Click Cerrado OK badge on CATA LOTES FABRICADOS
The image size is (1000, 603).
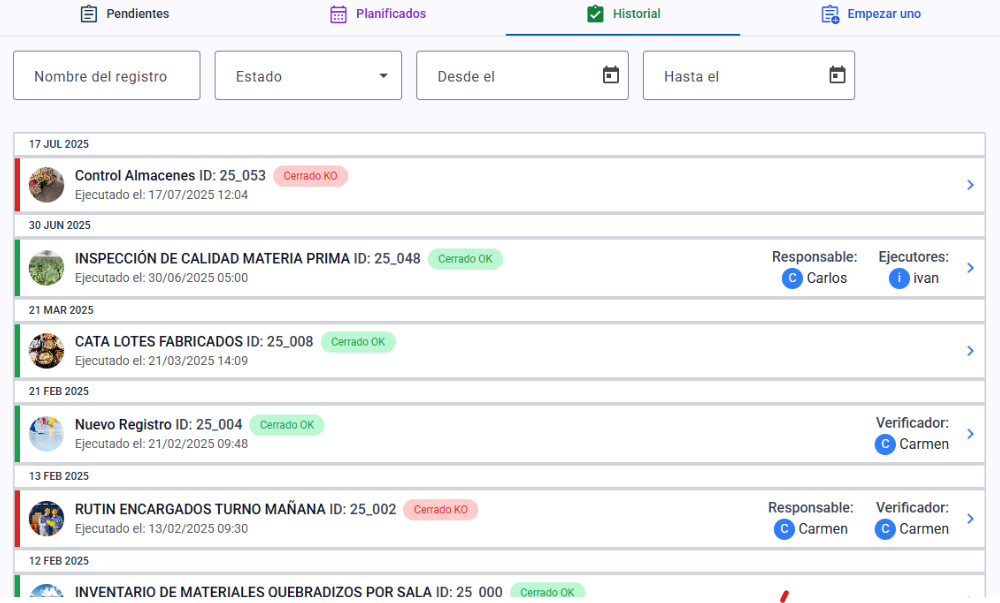(358, 342)
